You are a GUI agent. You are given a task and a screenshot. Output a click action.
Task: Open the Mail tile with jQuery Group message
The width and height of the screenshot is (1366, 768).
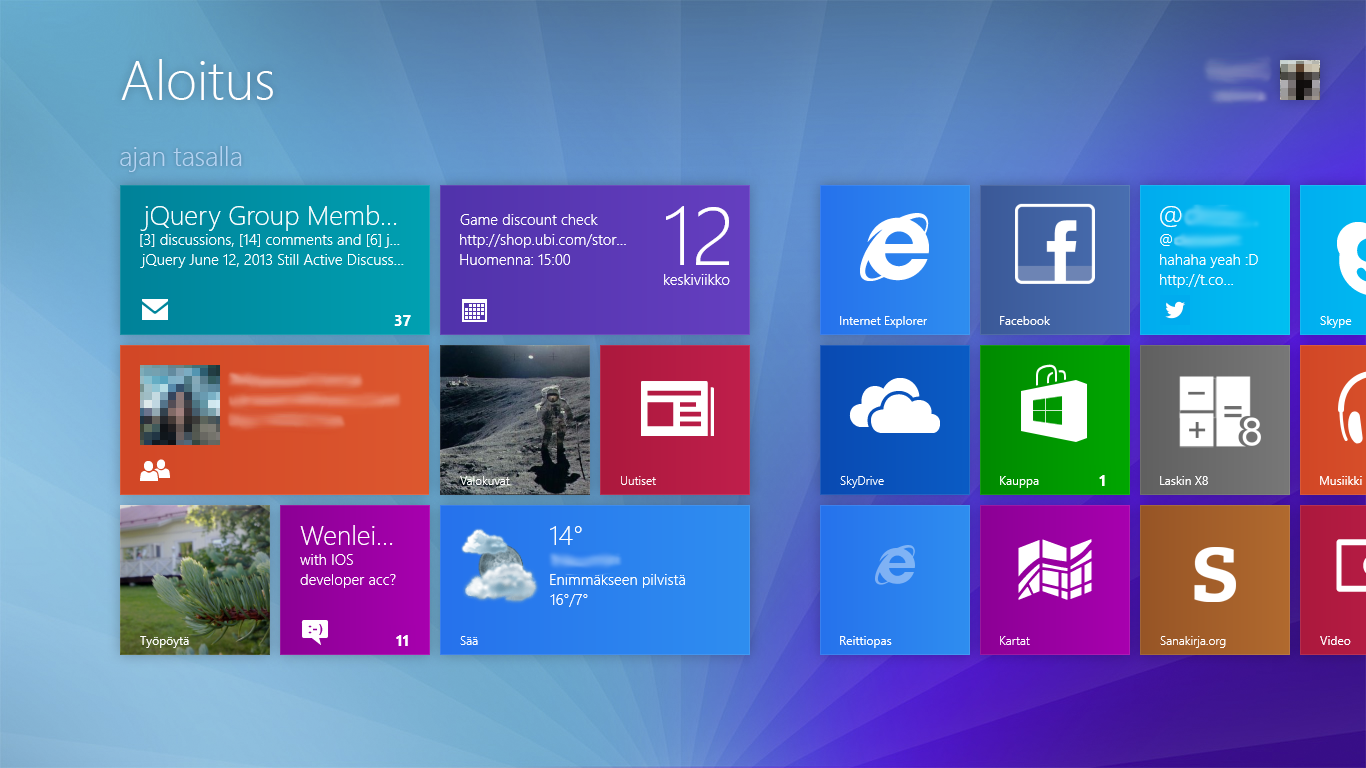click(275, 260)
